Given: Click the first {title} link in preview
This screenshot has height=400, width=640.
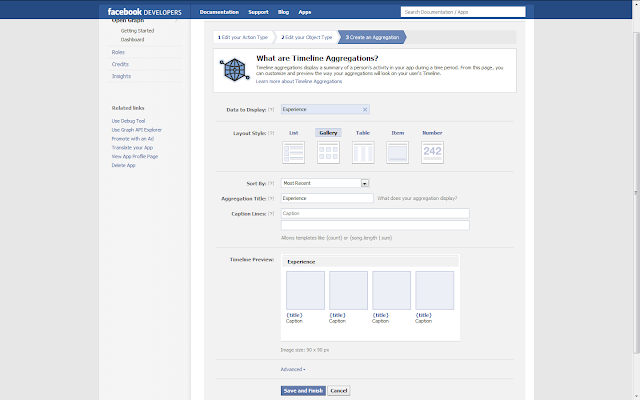Looking at the screenshot, I should click(x=294, y=315).
